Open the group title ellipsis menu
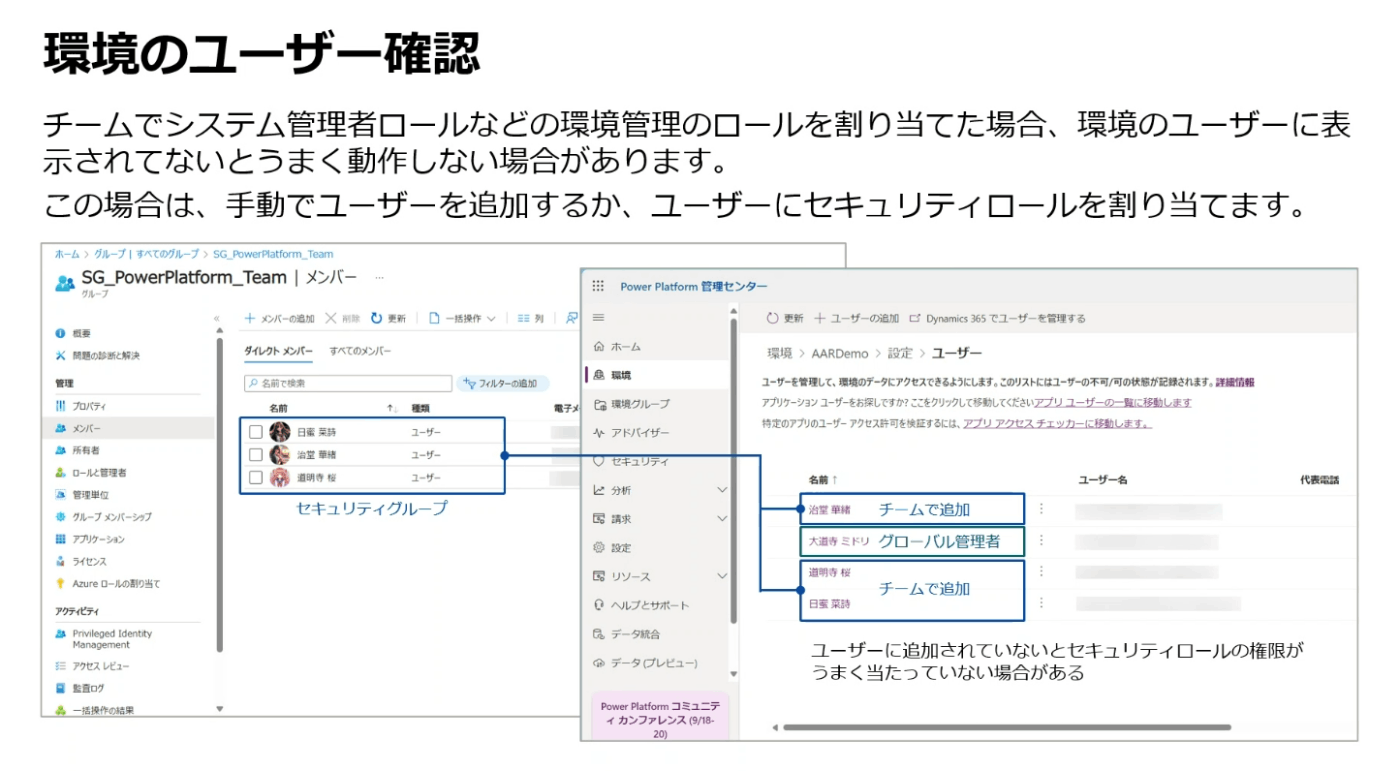Screen dimensions: 1400x771 pyautogui.click(x=379, y=277)
